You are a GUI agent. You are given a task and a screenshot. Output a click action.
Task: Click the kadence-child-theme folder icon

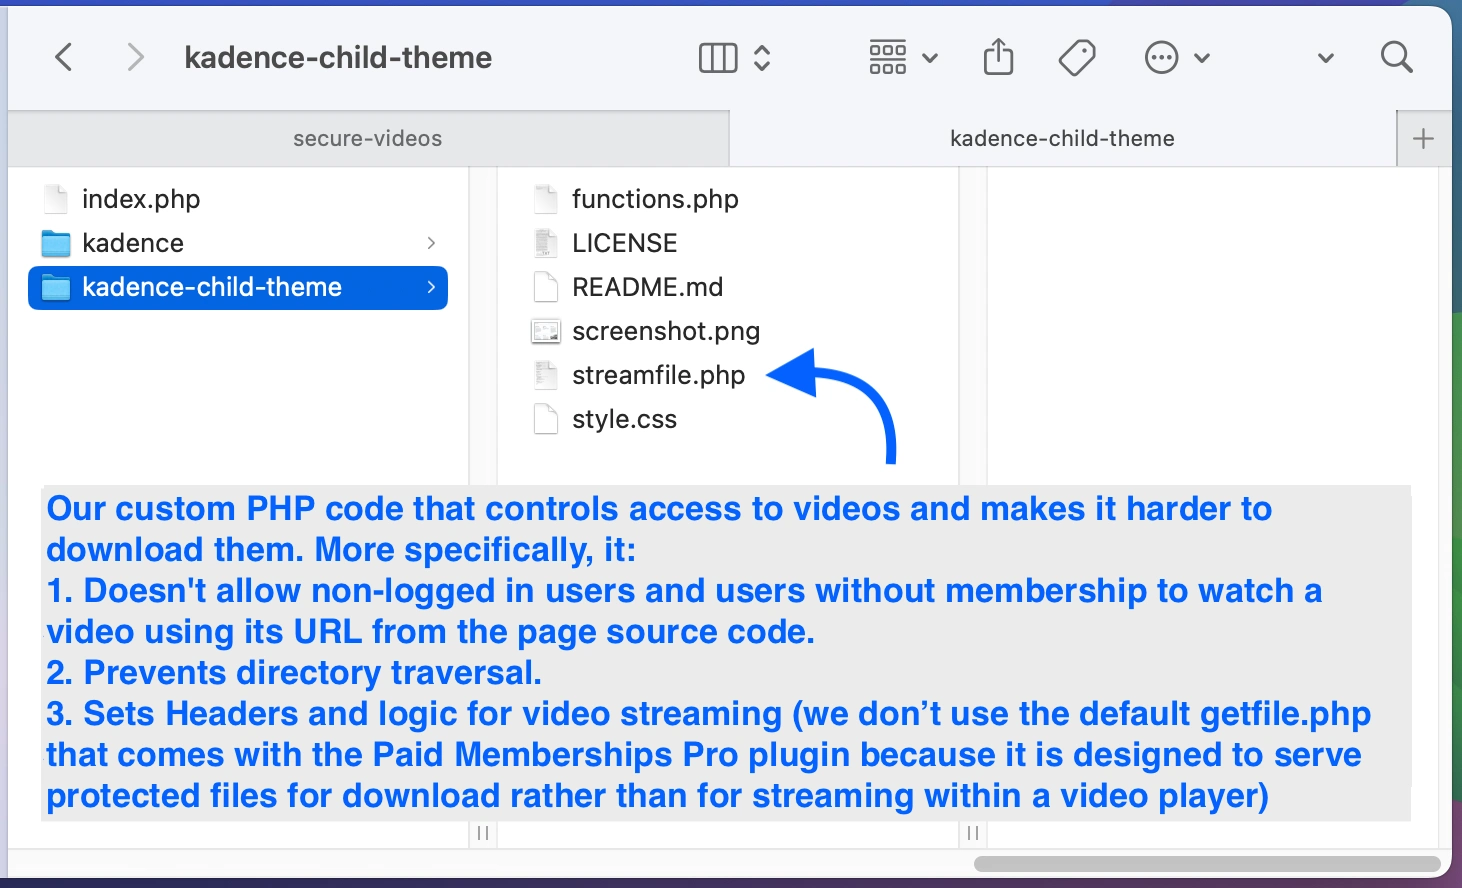[x=56, y=288]
